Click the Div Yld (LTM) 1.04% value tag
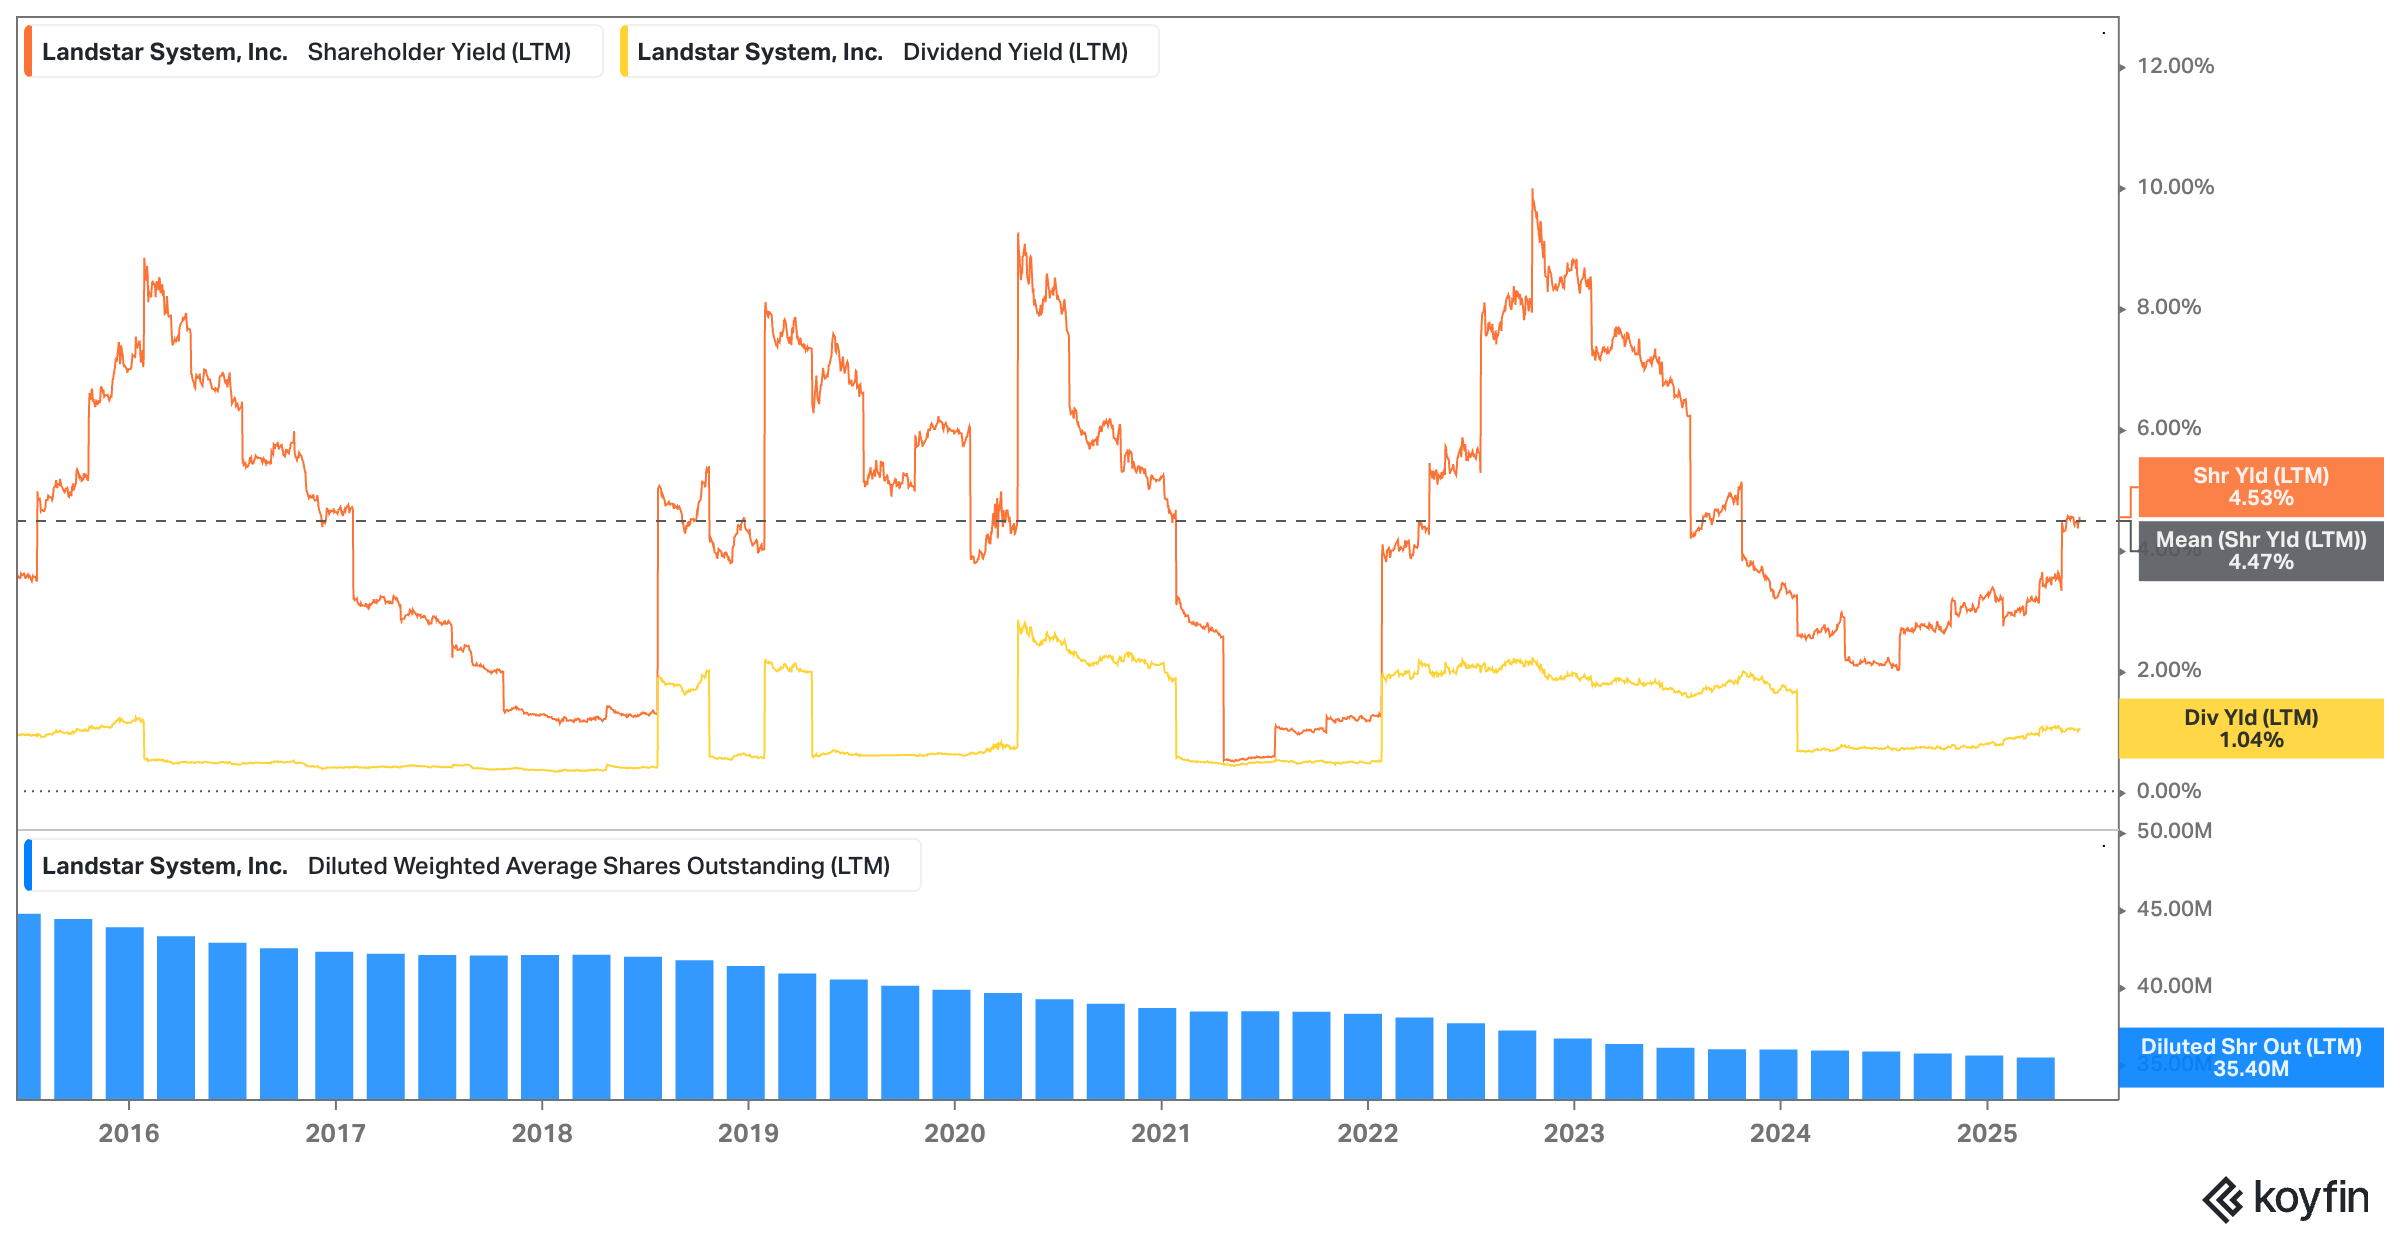Viewport: 2400px width, 1240px height. pyautogui.click(x=2251, y=729)
